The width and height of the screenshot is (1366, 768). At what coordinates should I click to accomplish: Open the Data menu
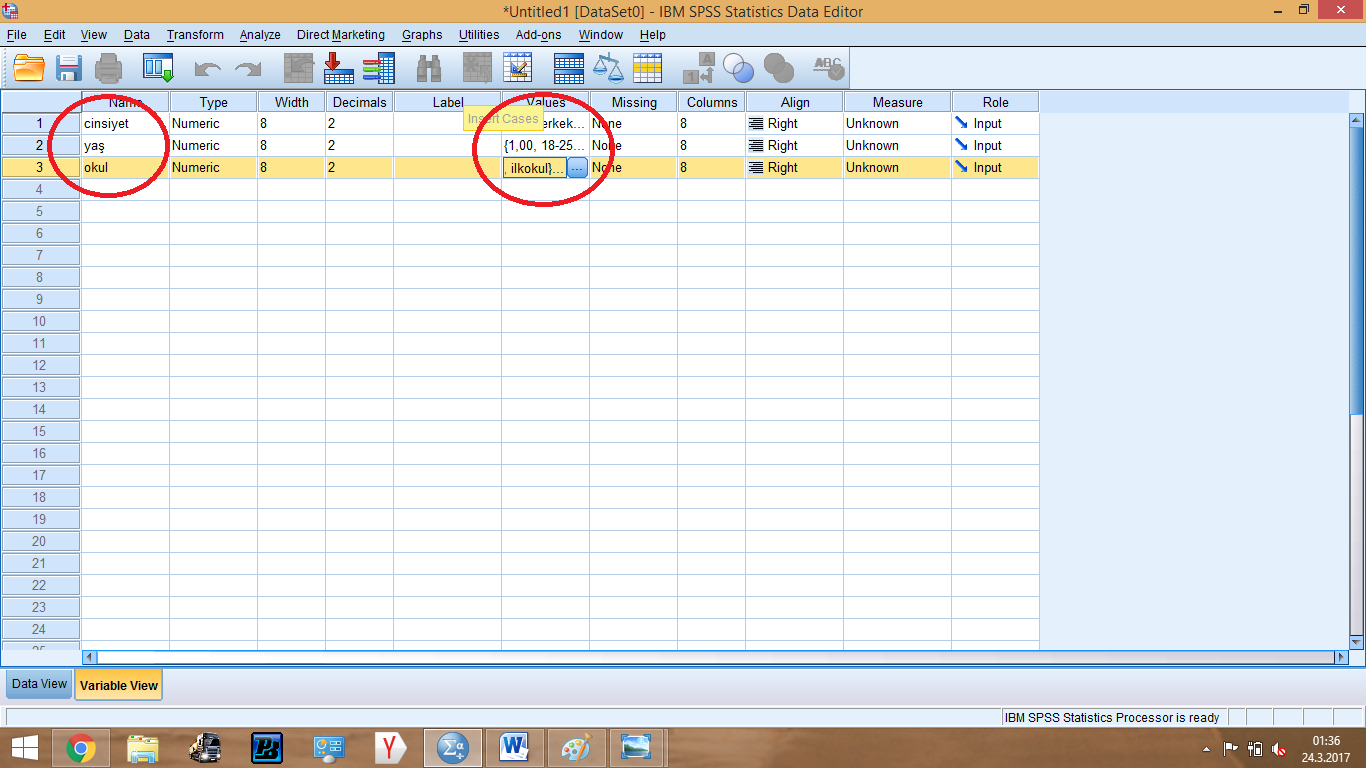[137, 35]
